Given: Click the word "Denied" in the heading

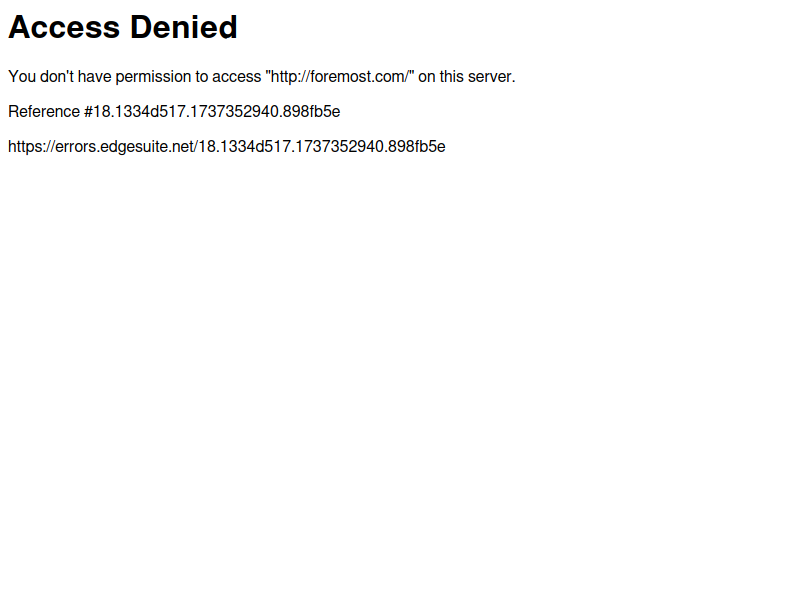Looking at the screenshot, I should (184, 27).
